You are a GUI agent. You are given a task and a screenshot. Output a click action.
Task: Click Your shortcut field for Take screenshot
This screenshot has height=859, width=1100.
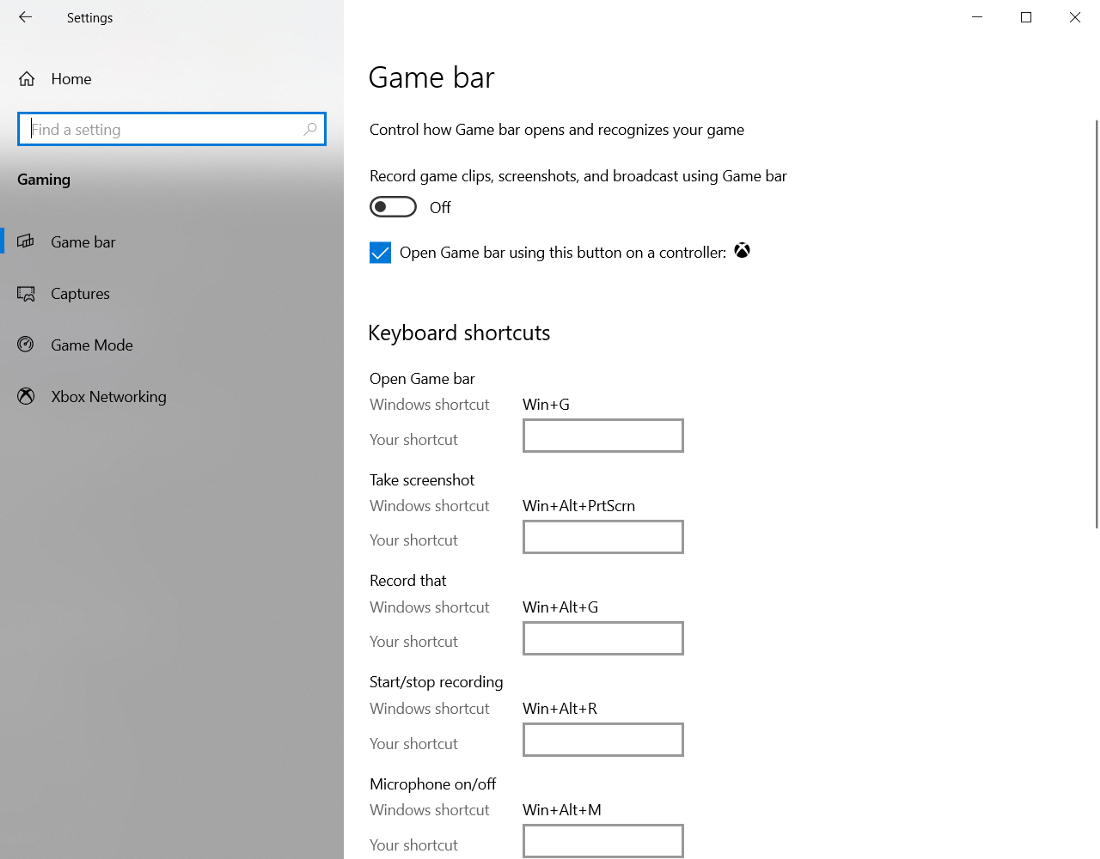click(x=603, y=537)
